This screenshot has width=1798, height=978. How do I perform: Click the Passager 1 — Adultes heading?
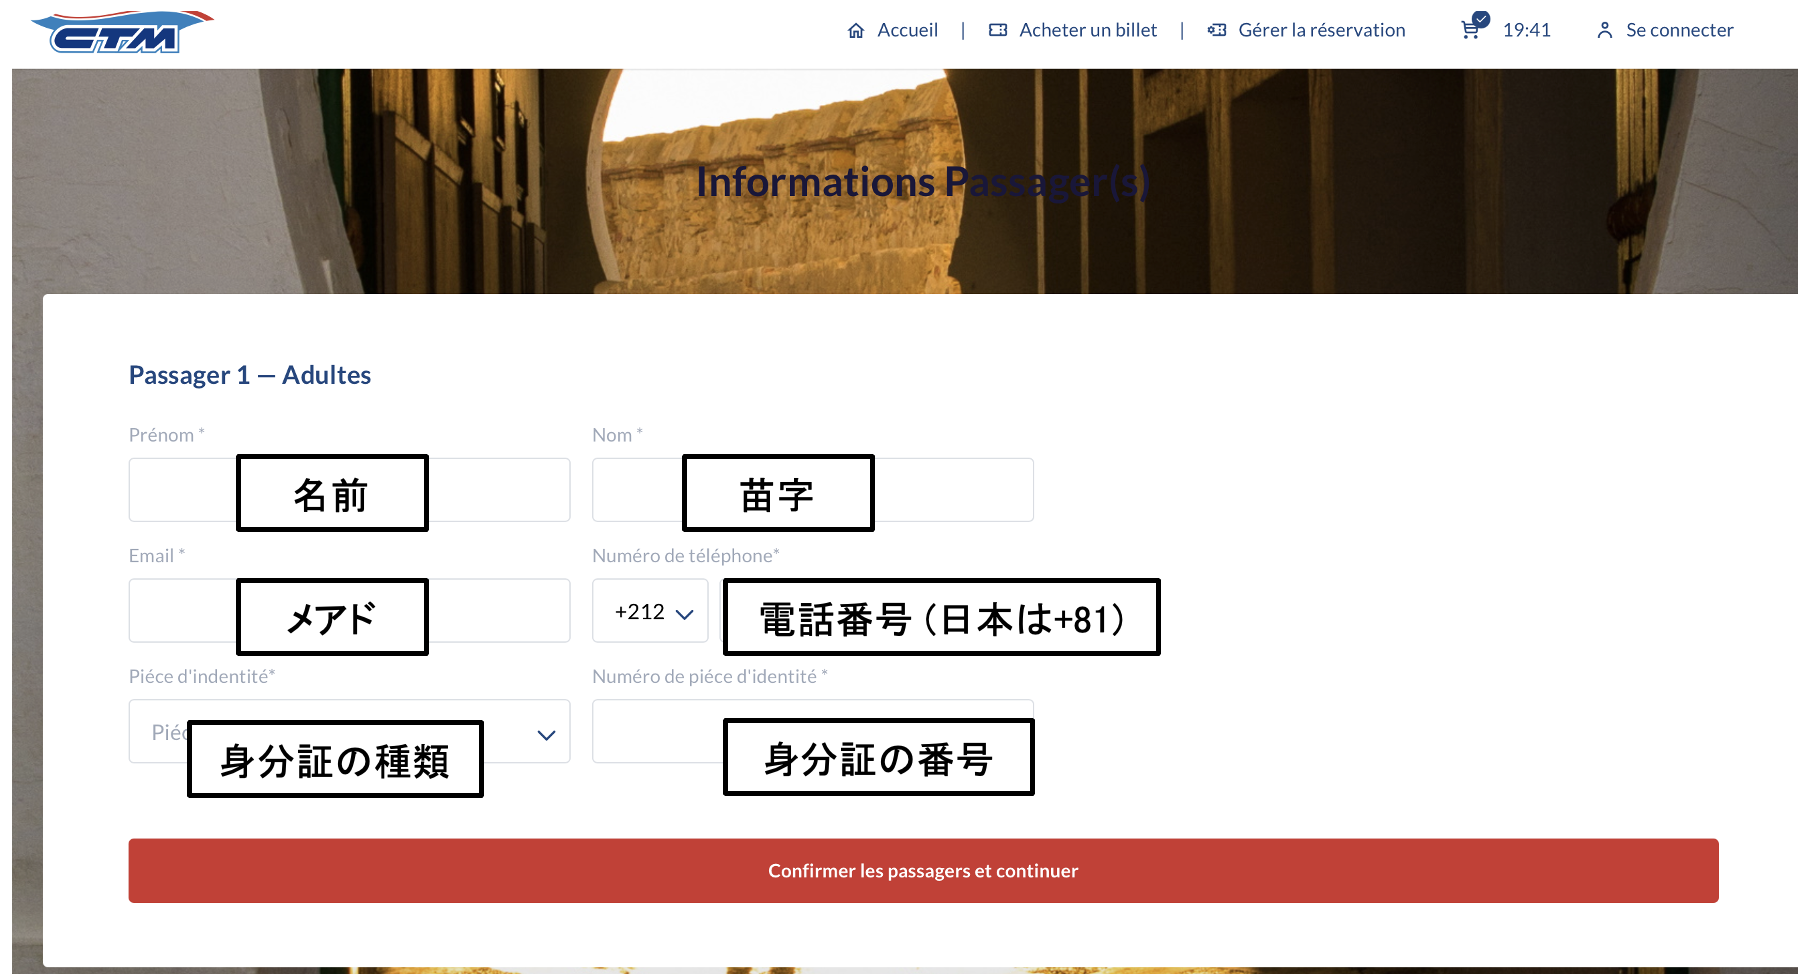(x=250, y=375)
